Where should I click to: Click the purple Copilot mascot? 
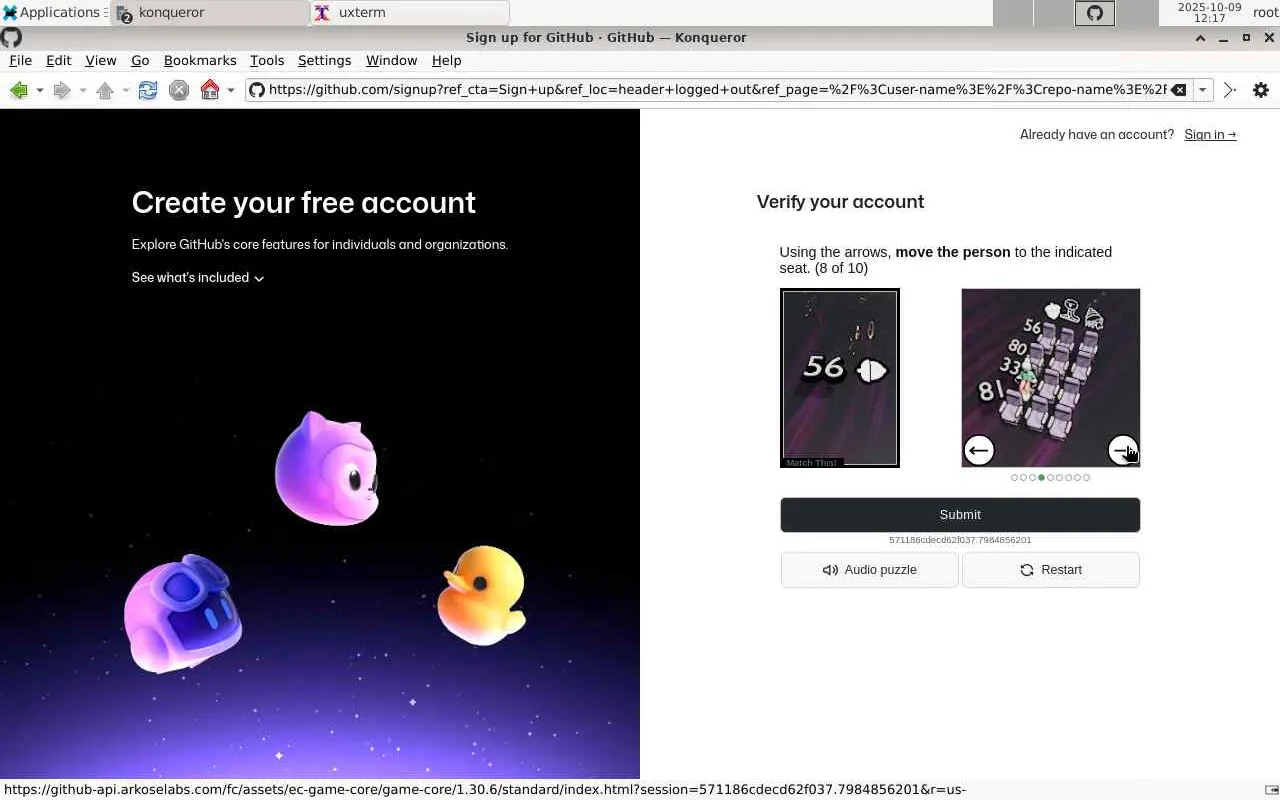(183, 613)
